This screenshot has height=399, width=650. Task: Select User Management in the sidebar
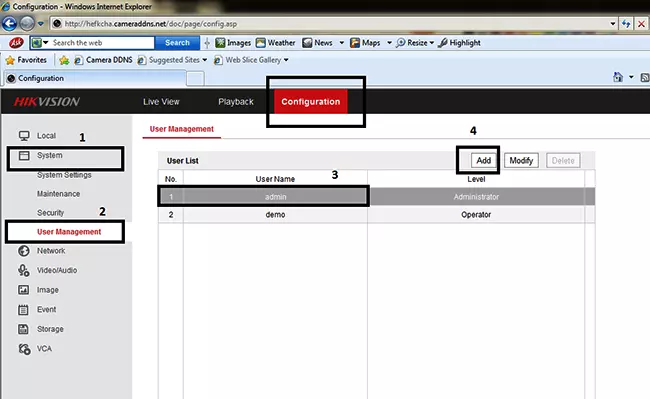tap(69, 232)
